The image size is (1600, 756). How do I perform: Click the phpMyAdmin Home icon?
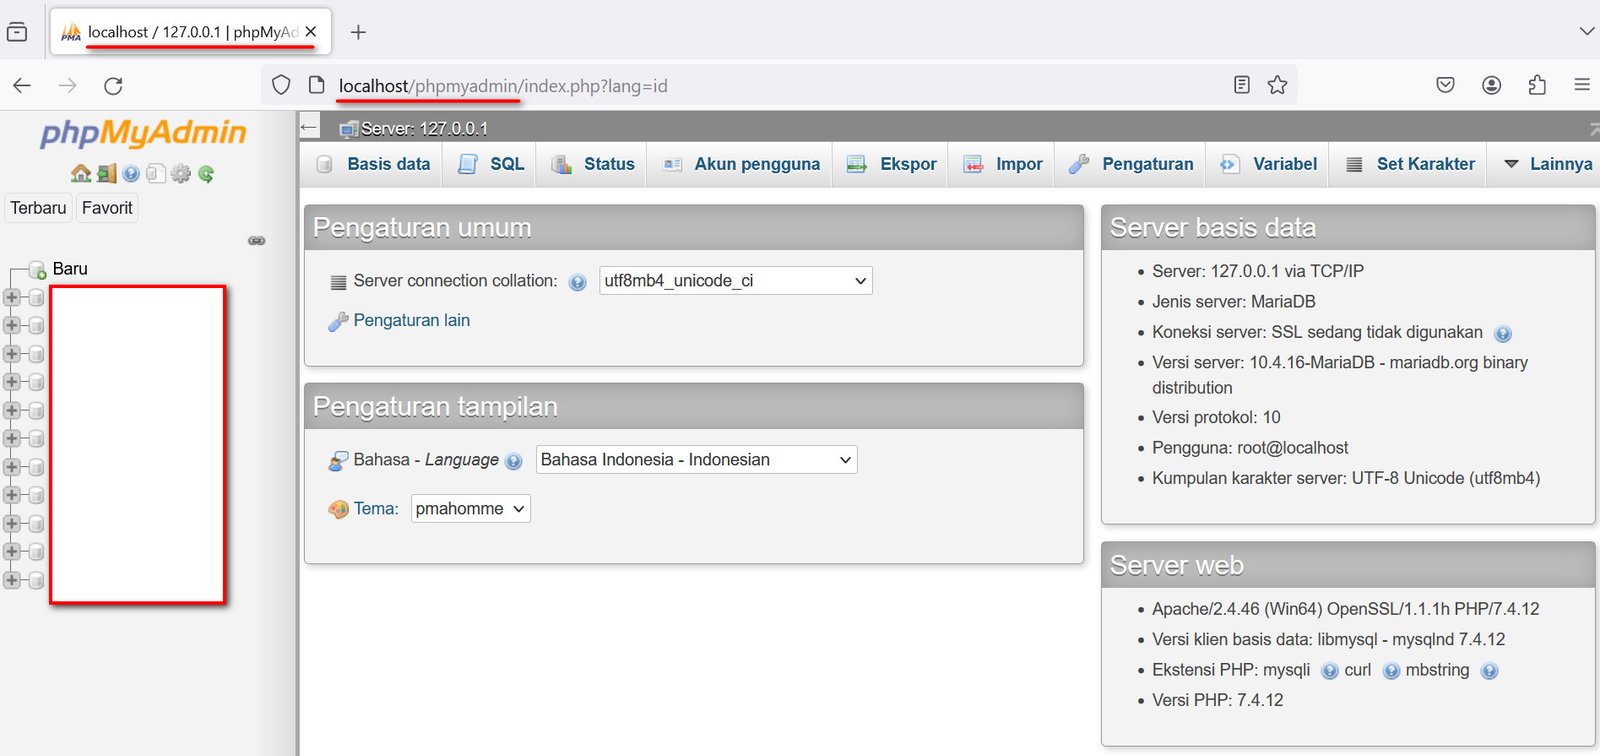pyautogui.click(x=81, y=174)
